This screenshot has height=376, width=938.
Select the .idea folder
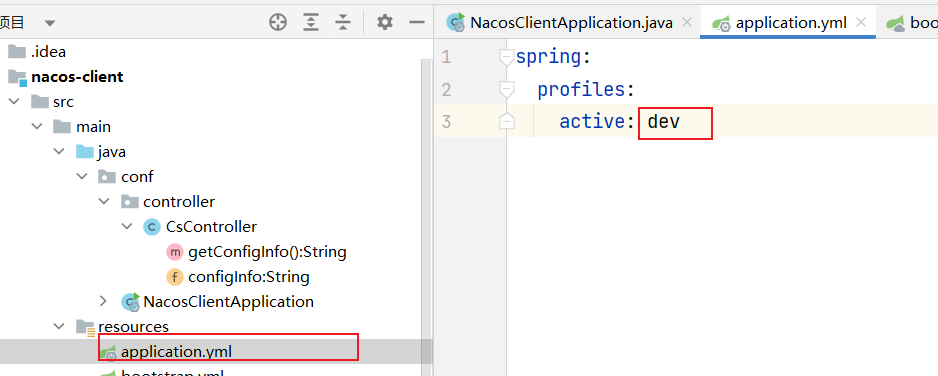[48, 52]
